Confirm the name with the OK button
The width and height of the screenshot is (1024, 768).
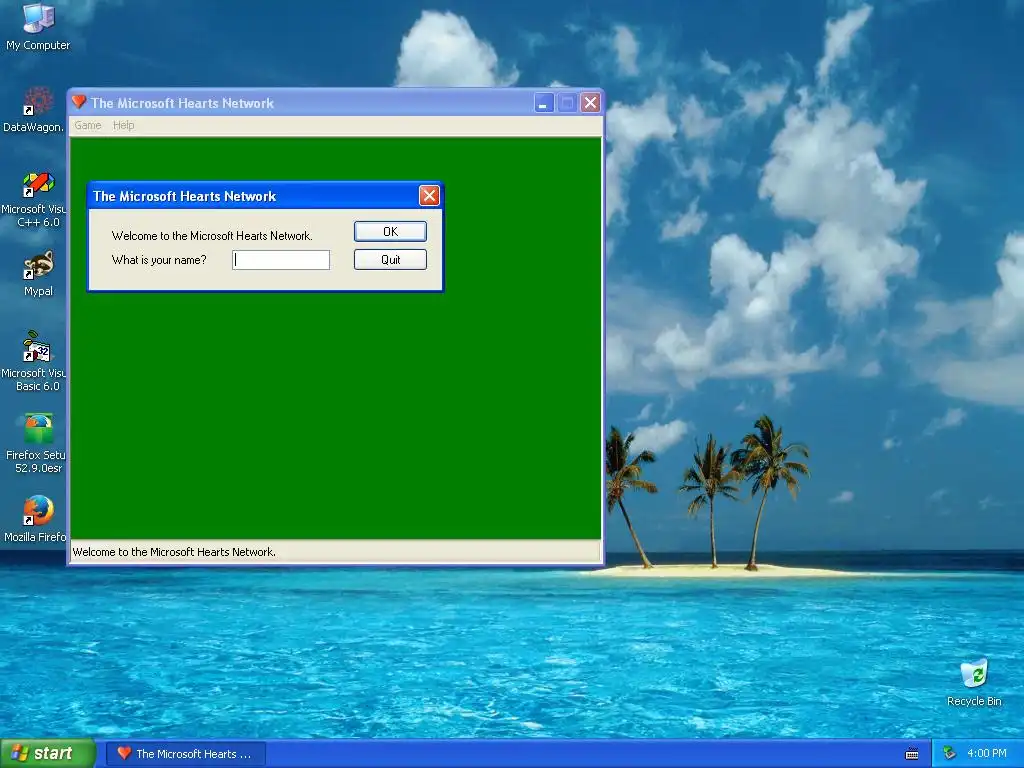pos(391,232)
